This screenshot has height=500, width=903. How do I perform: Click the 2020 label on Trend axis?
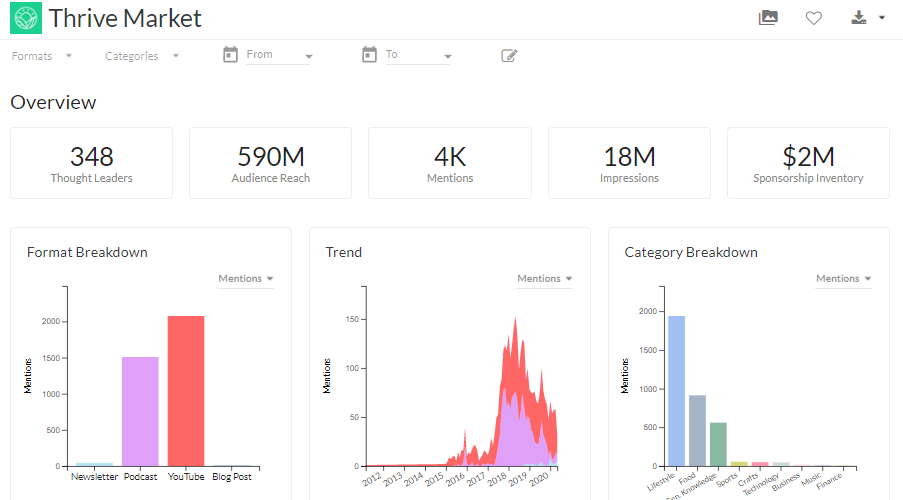pyautogui.click(x=539, y=479)
